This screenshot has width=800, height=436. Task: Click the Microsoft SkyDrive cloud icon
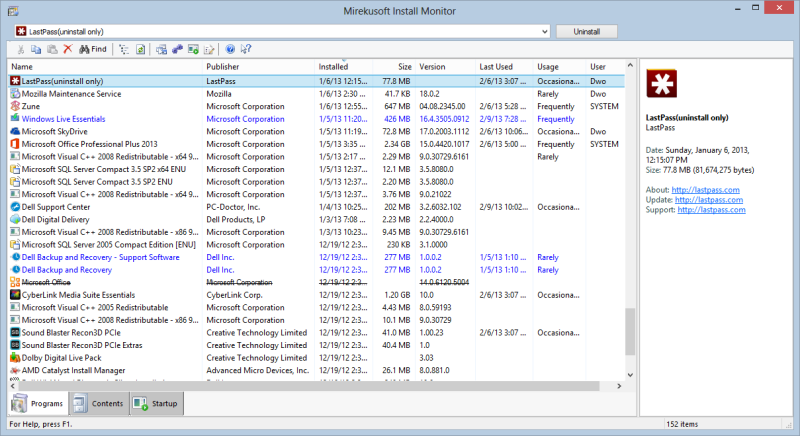[15, 132]
